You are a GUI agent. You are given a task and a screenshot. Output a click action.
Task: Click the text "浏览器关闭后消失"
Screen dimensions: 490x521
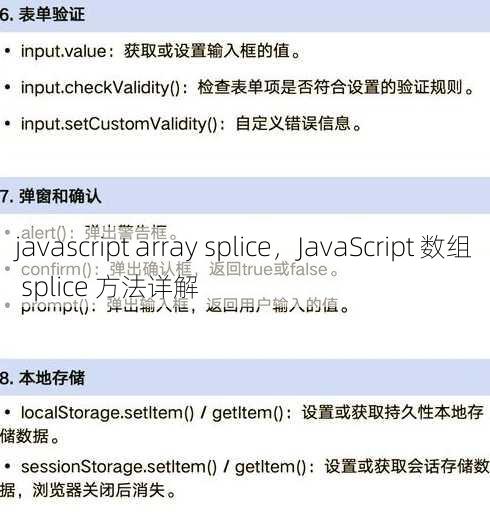(x=99, y=490)
